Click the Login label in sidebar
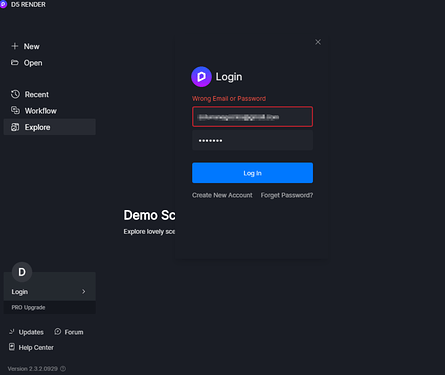 click(20, 292)
